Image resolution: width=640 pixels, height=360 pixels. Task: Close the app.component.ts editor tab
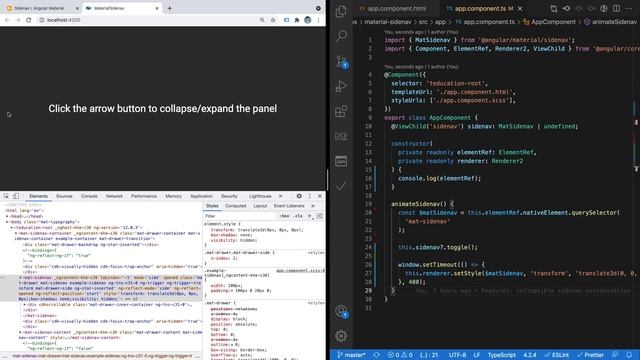coord(520,8)
